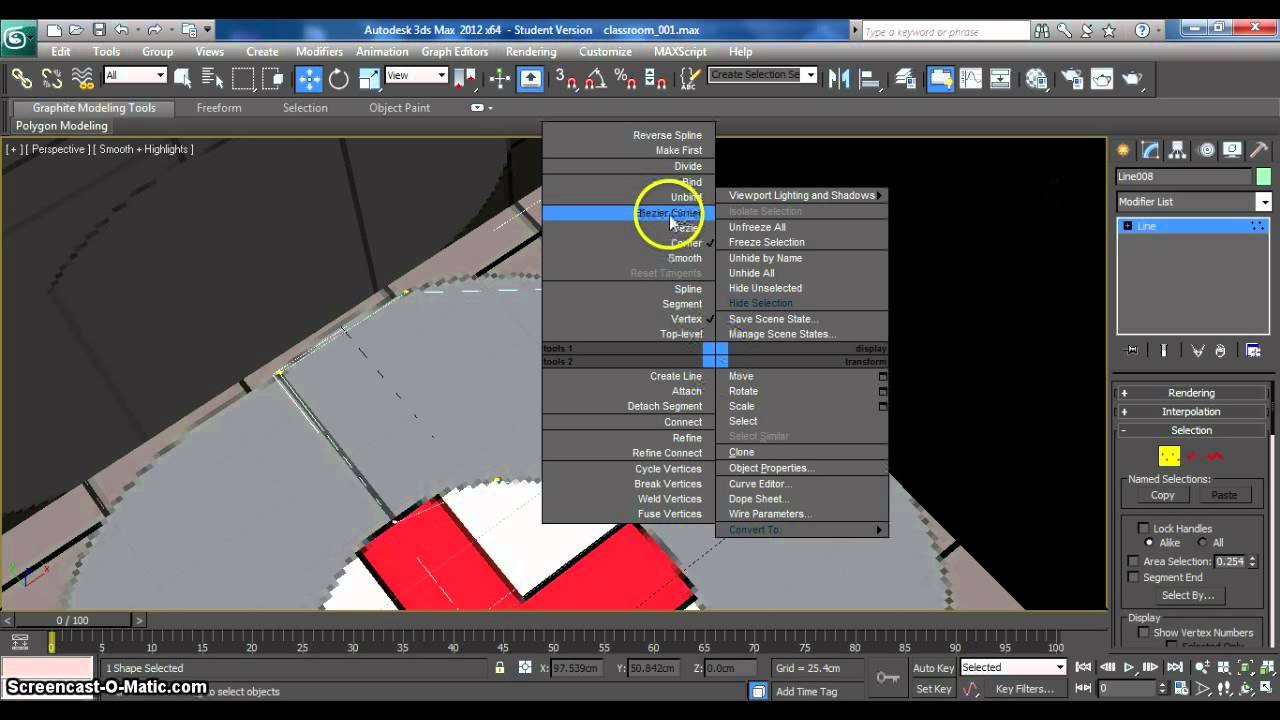
Task: Click the Unlink Selection icon
Action: 52,78
